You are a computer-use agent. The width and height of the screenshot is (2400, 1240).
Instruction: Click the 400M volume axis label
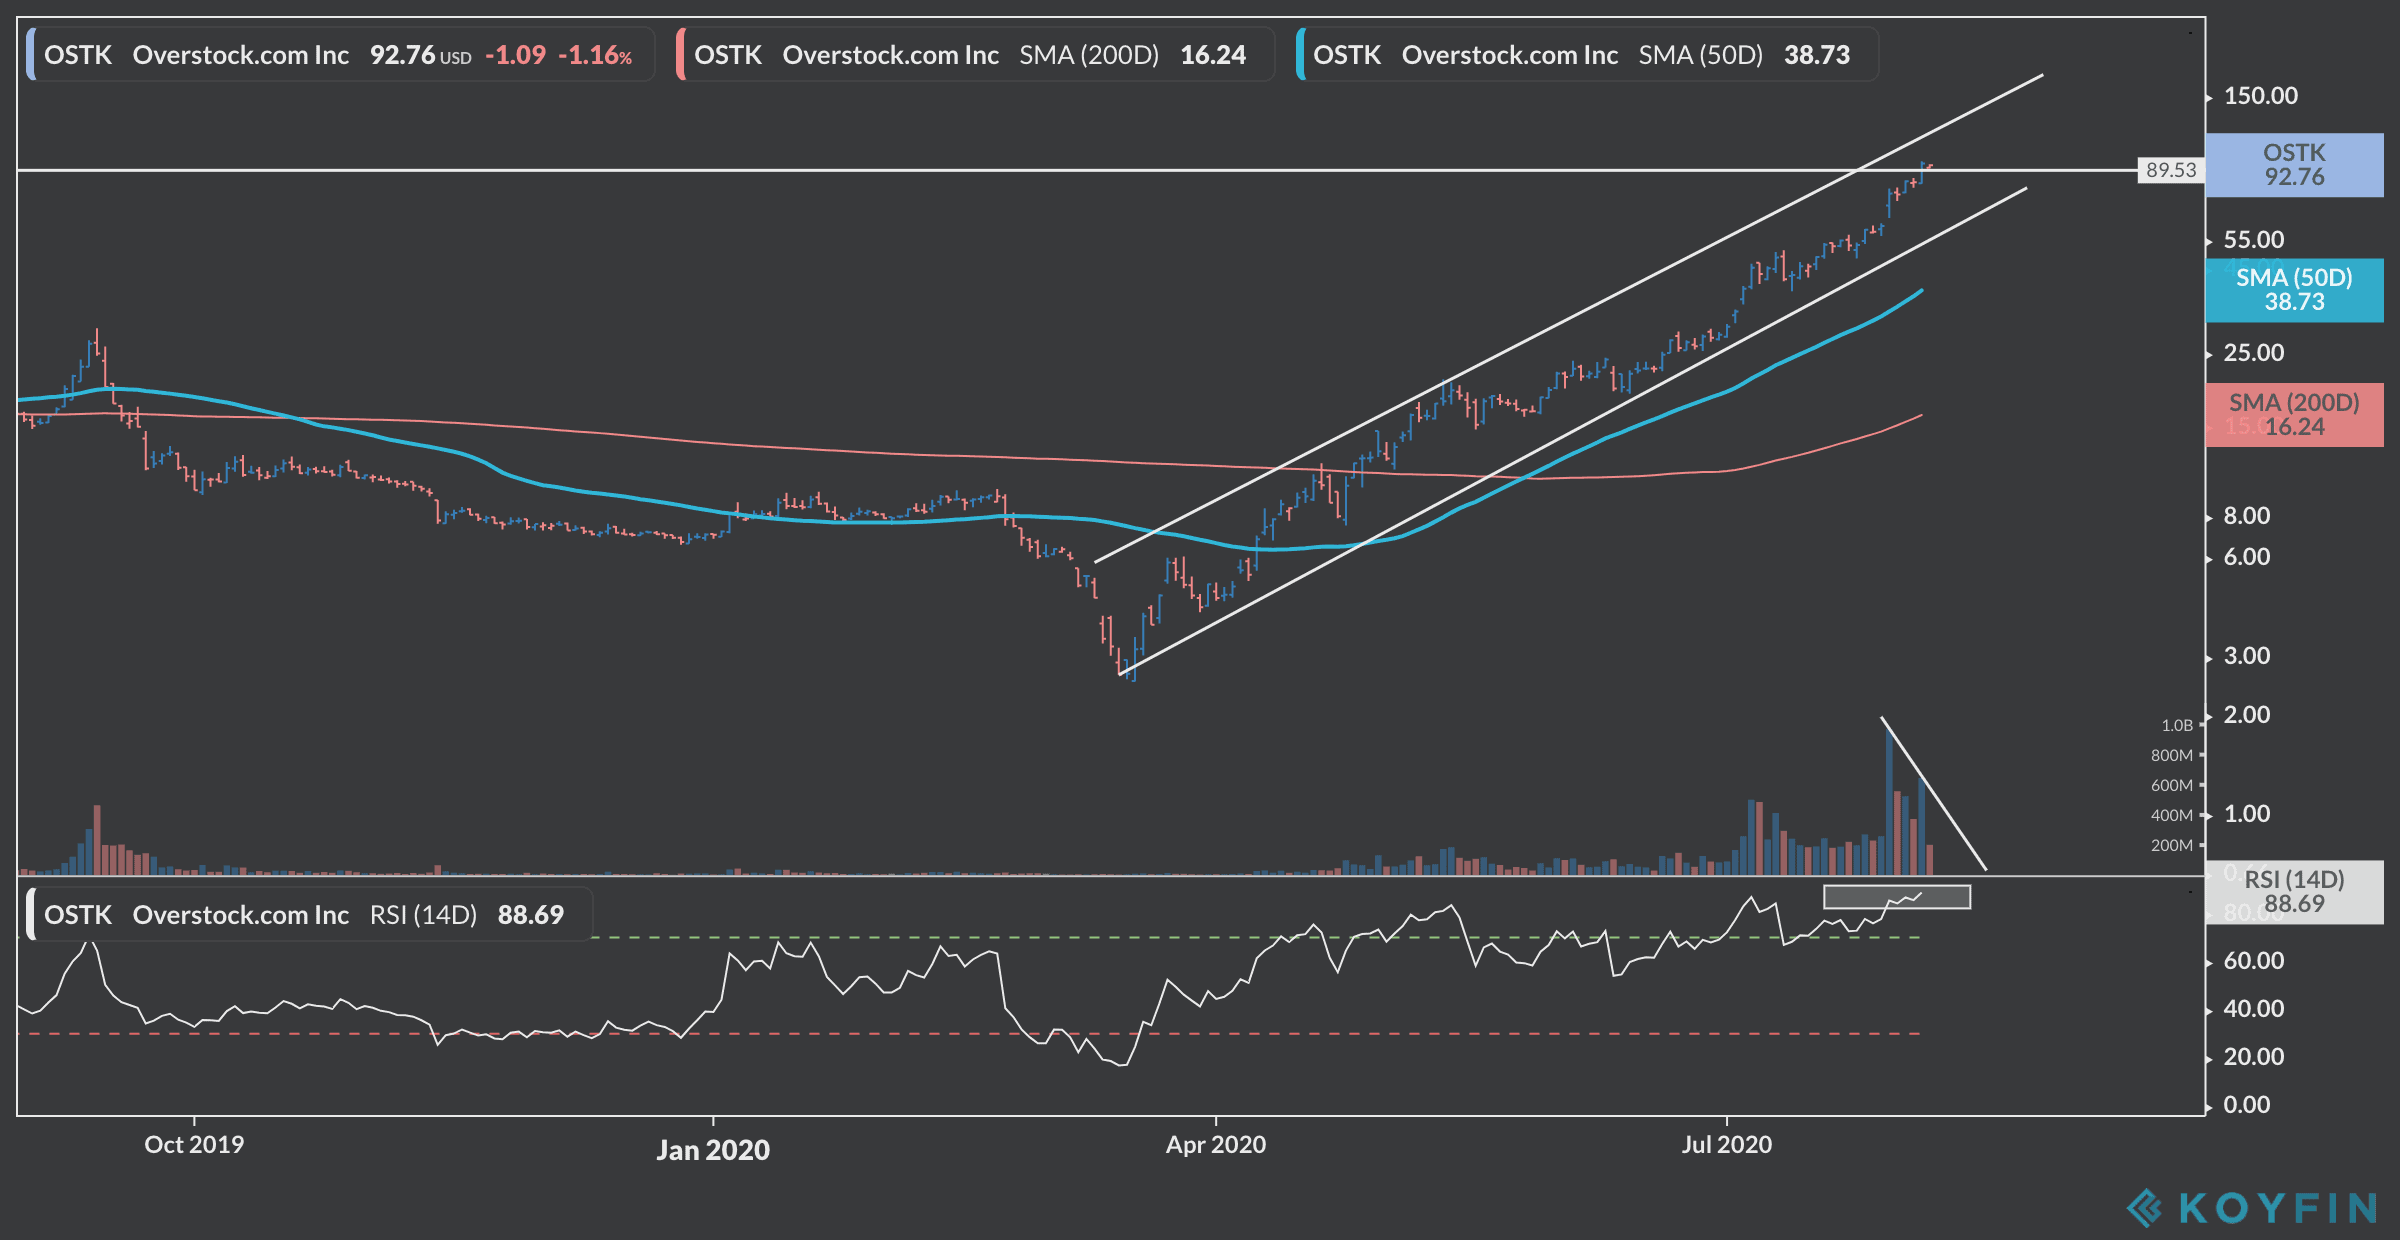[x=2171, y=815]
